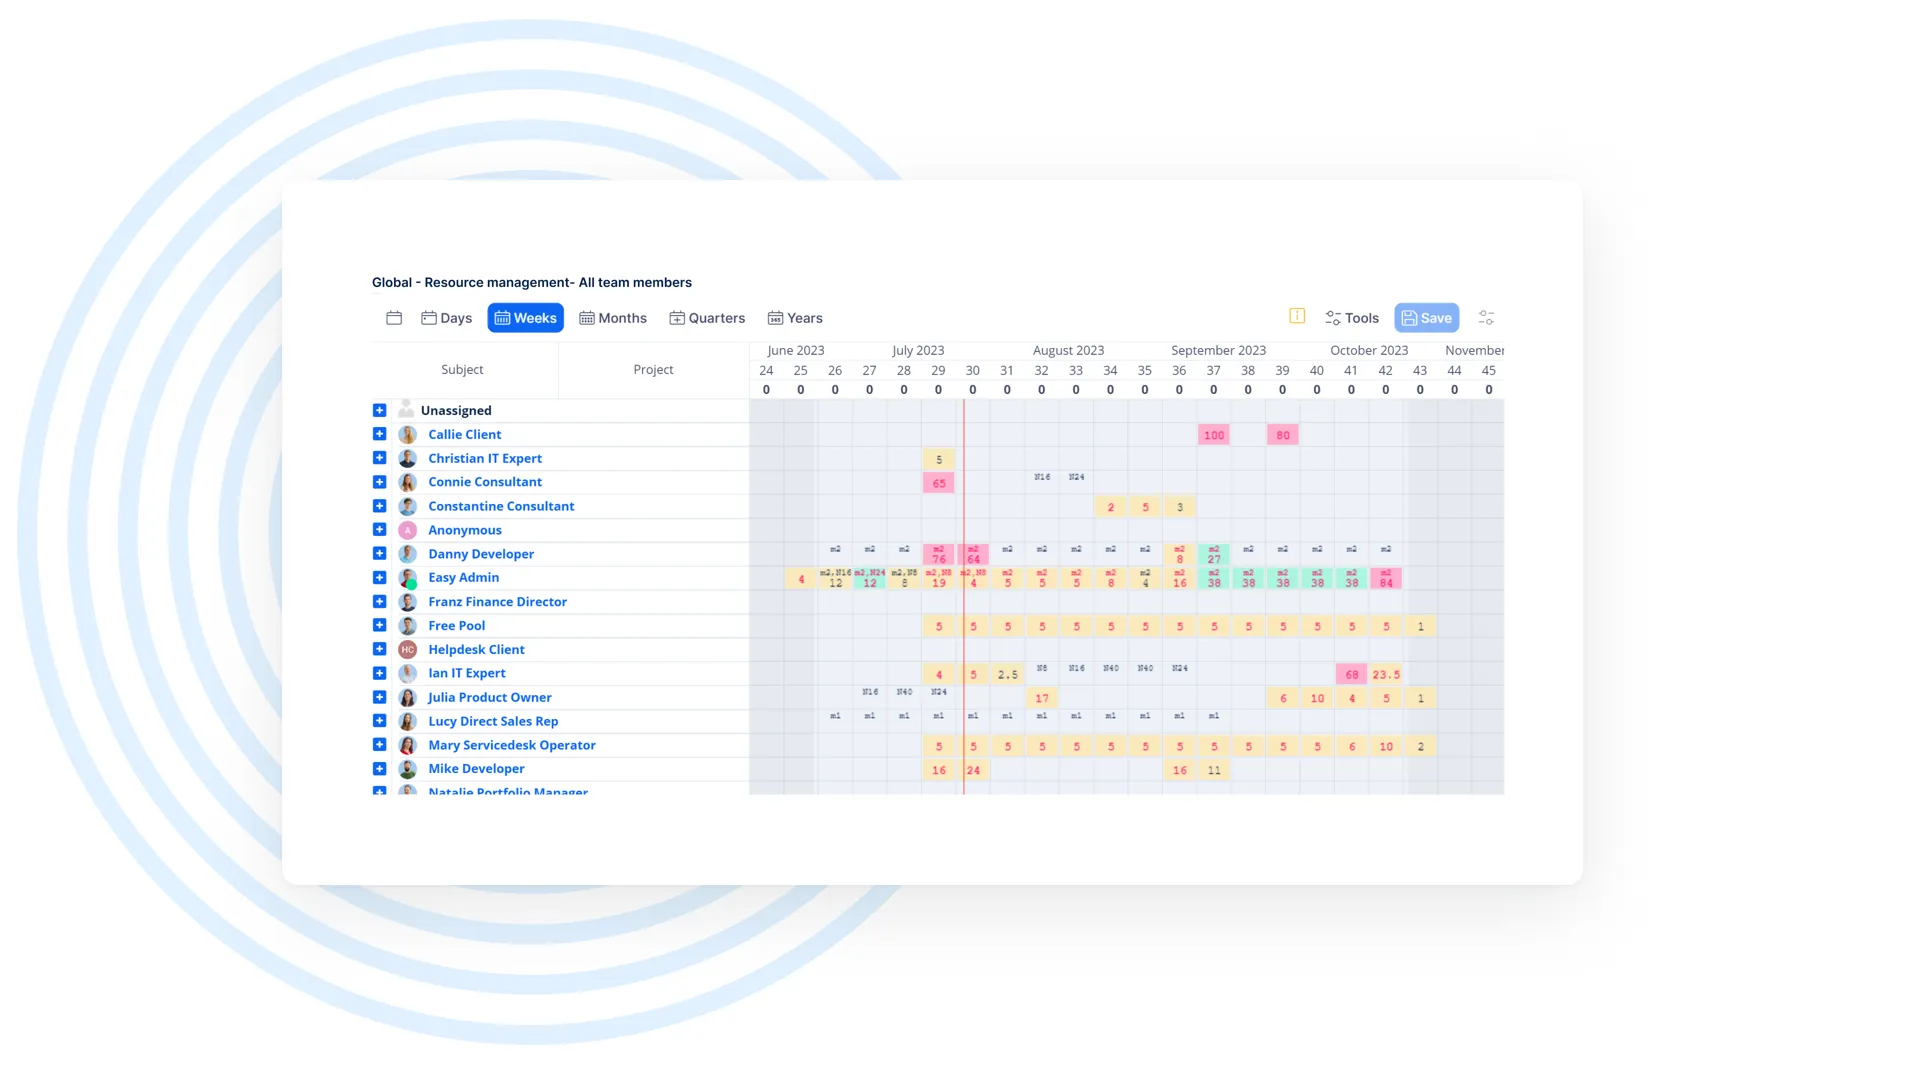The width and height of the screenshot is (1920, 1076).
Task: Select Easy Admin's 84 allocation cell
Action: point(1386,579)
